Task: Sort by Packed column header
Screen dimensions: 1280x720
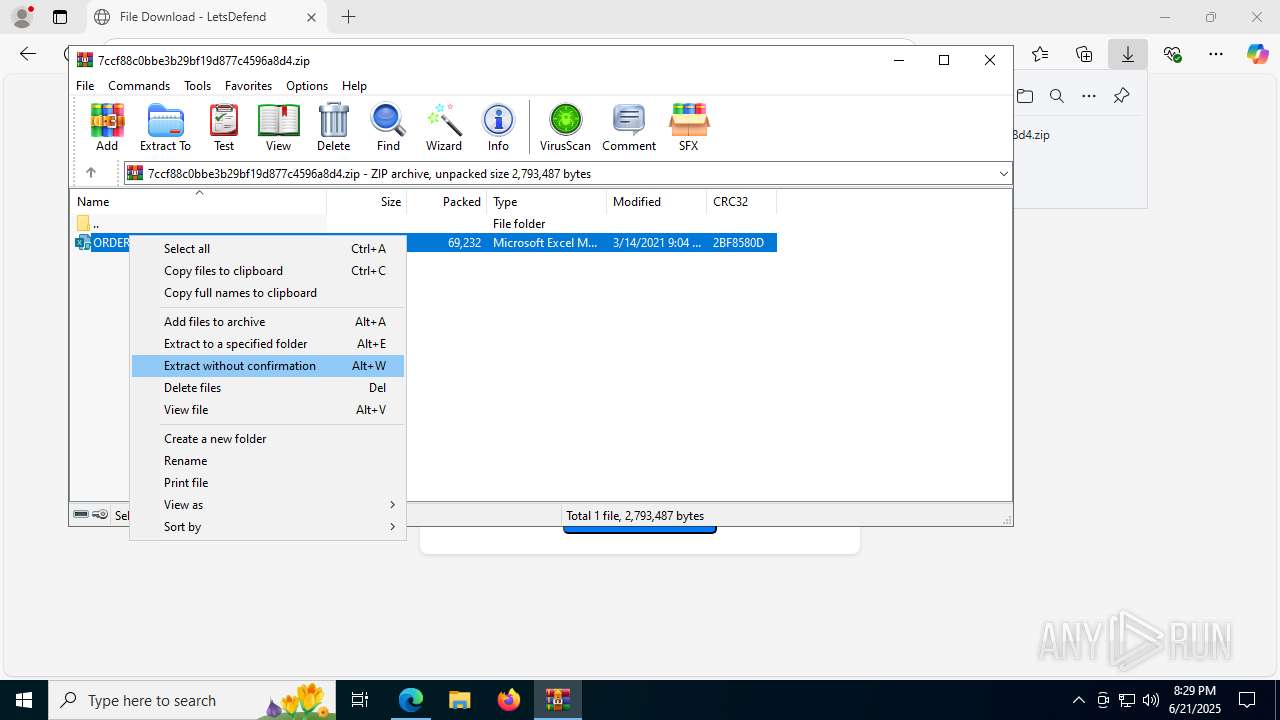Action: (447, 202)
